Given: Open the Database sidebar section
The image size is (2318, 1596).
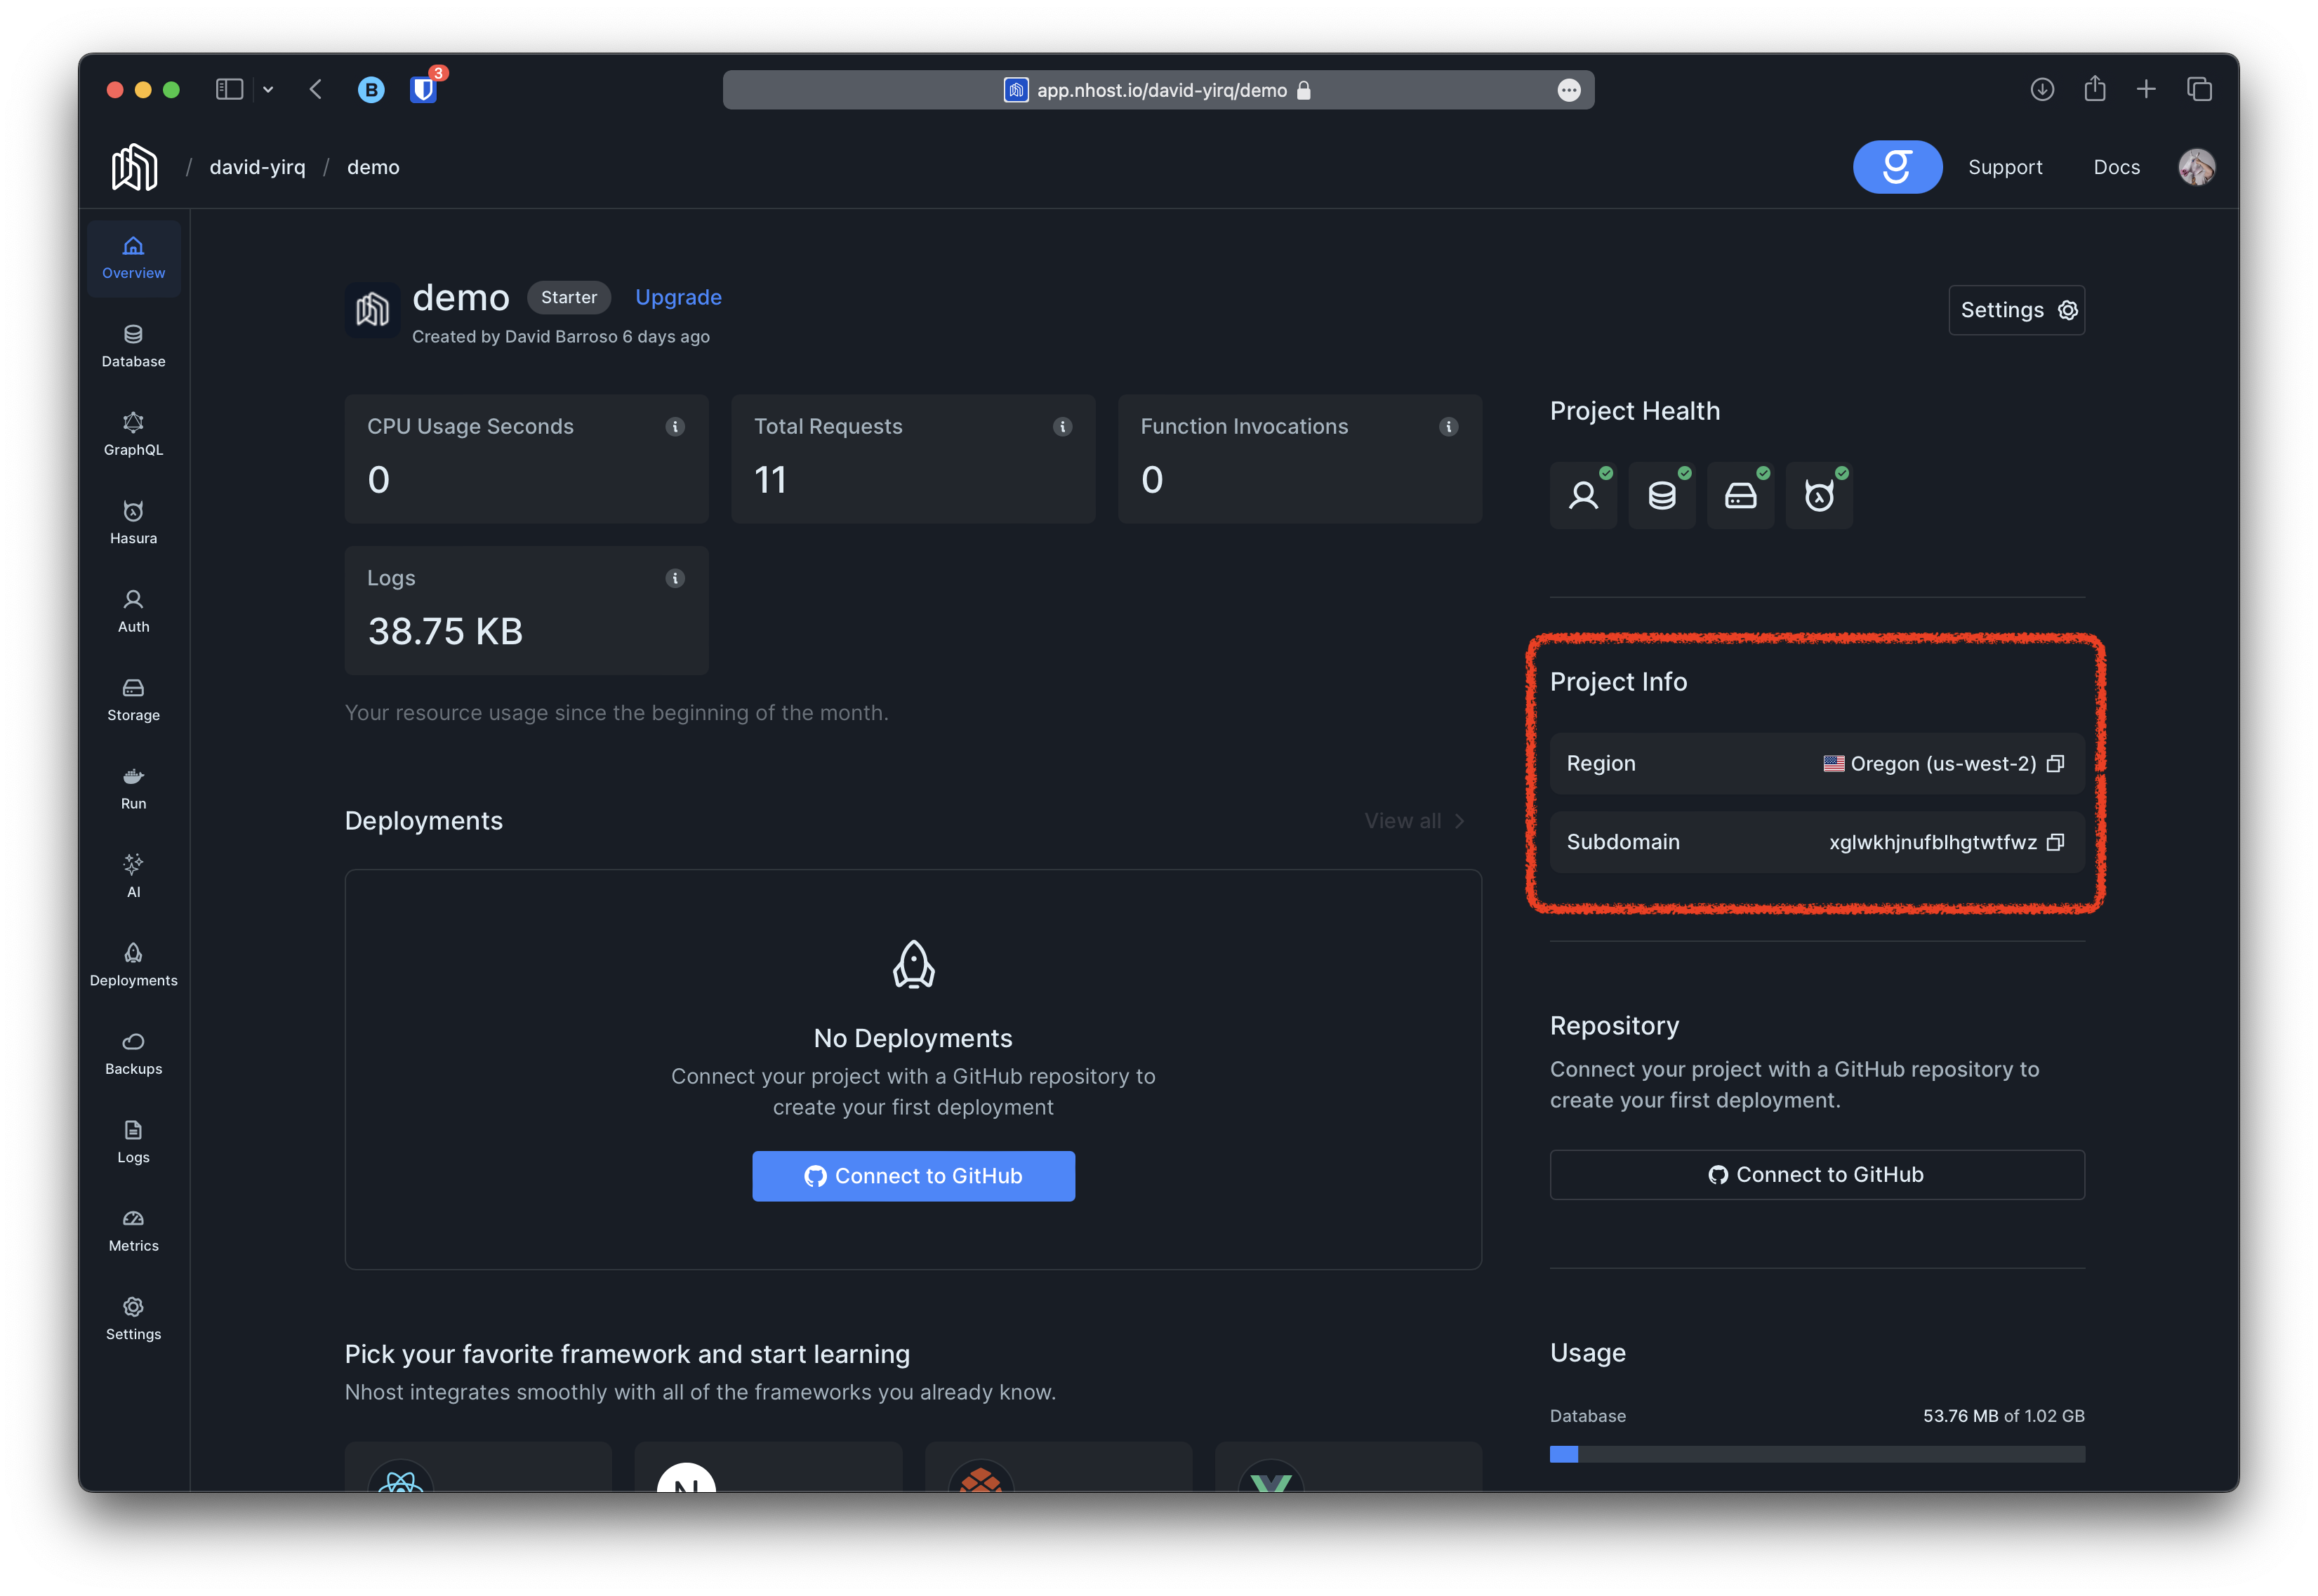Looking at the screenshot, I should 133,346.
